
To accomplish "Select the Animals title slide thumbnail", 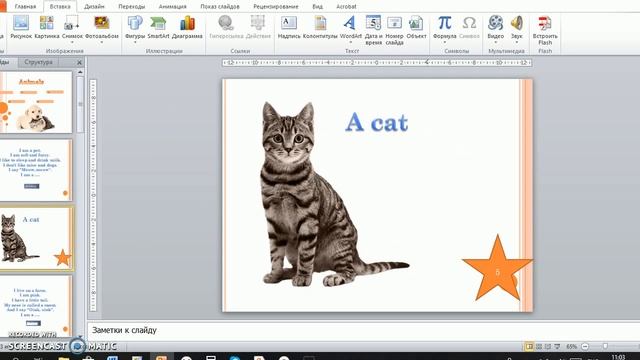I will coord(36,102).
